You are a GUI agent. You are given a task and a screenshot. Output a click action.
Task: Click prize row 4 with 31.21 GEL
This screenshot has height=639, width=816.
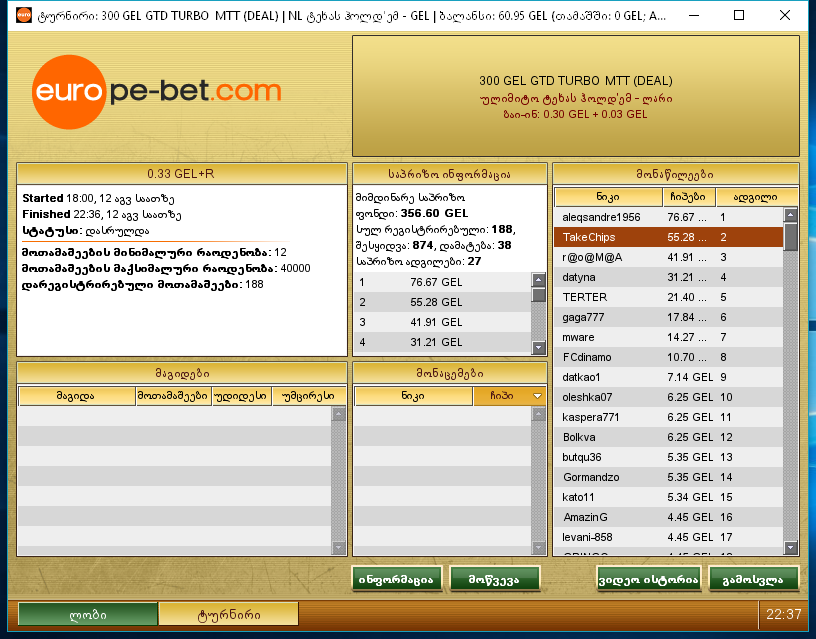tap(442, 342)
